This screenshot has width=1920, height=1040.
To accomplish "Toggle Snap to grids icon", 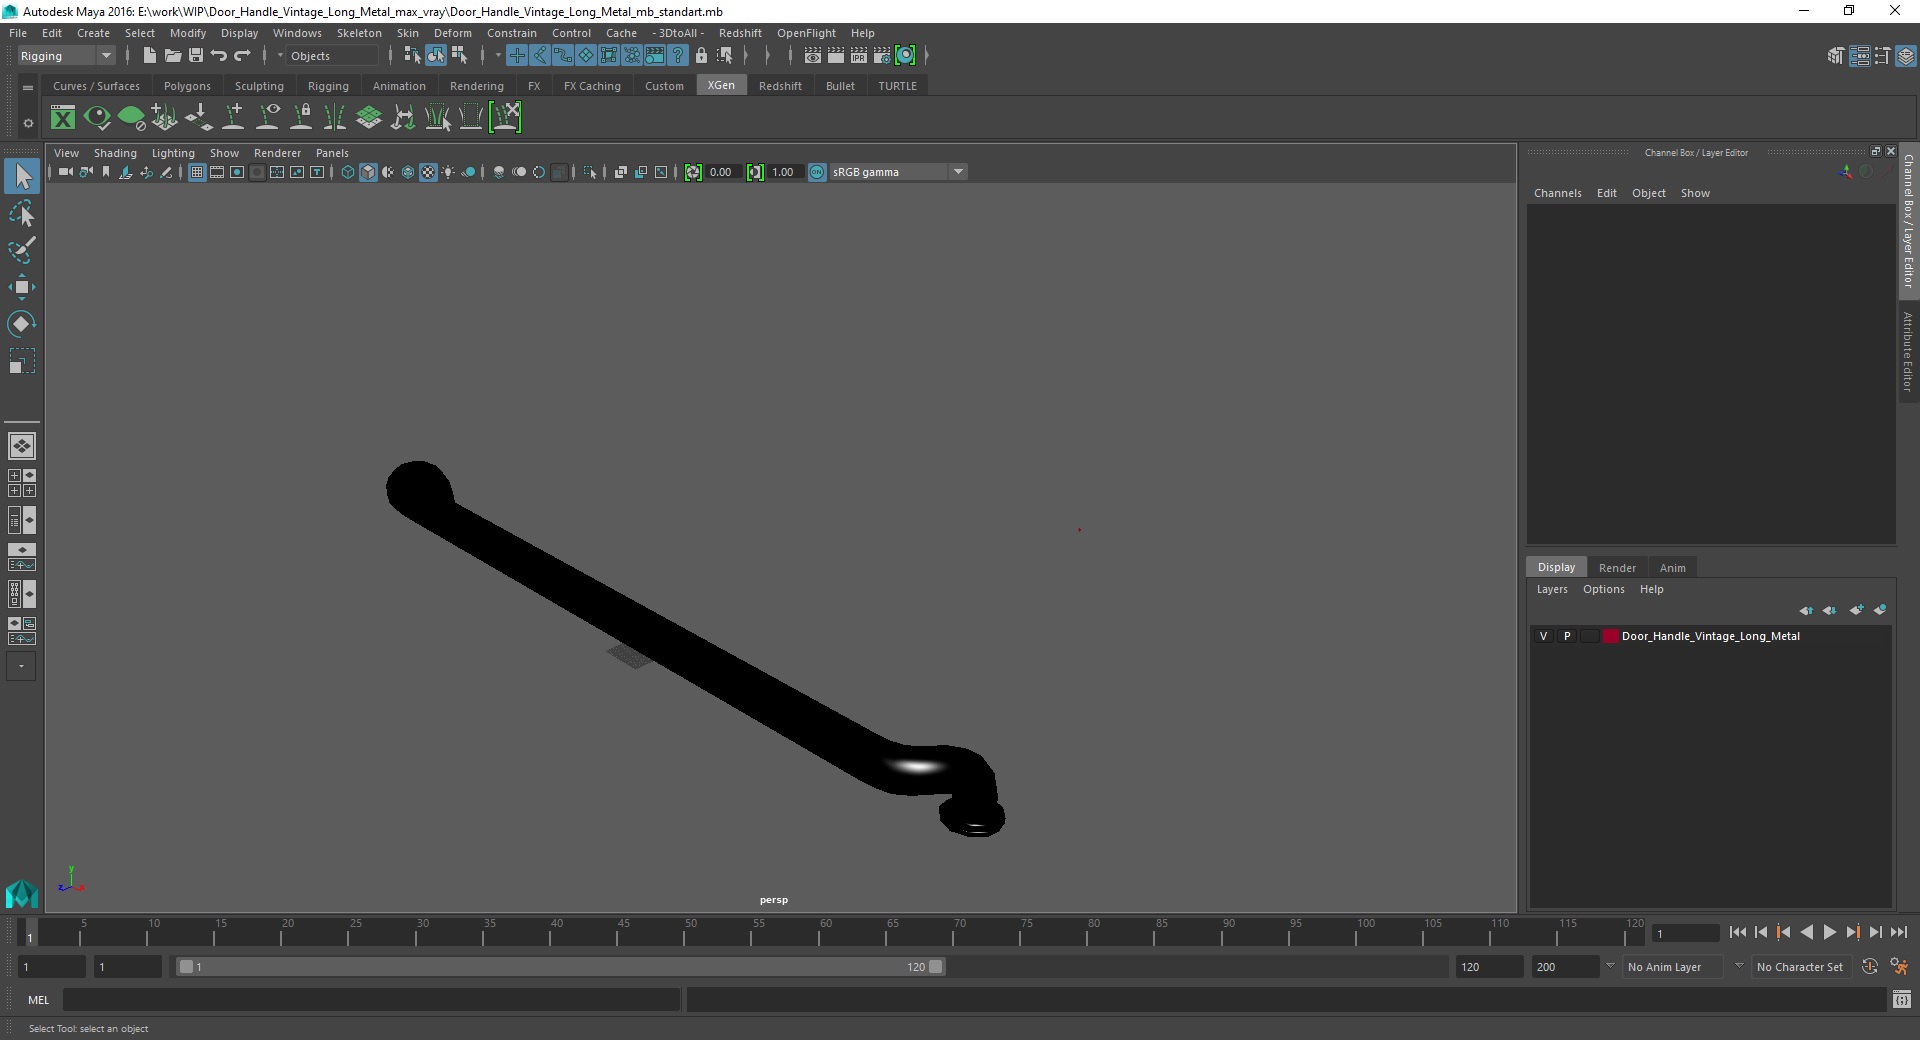I will tap(517, 56).
